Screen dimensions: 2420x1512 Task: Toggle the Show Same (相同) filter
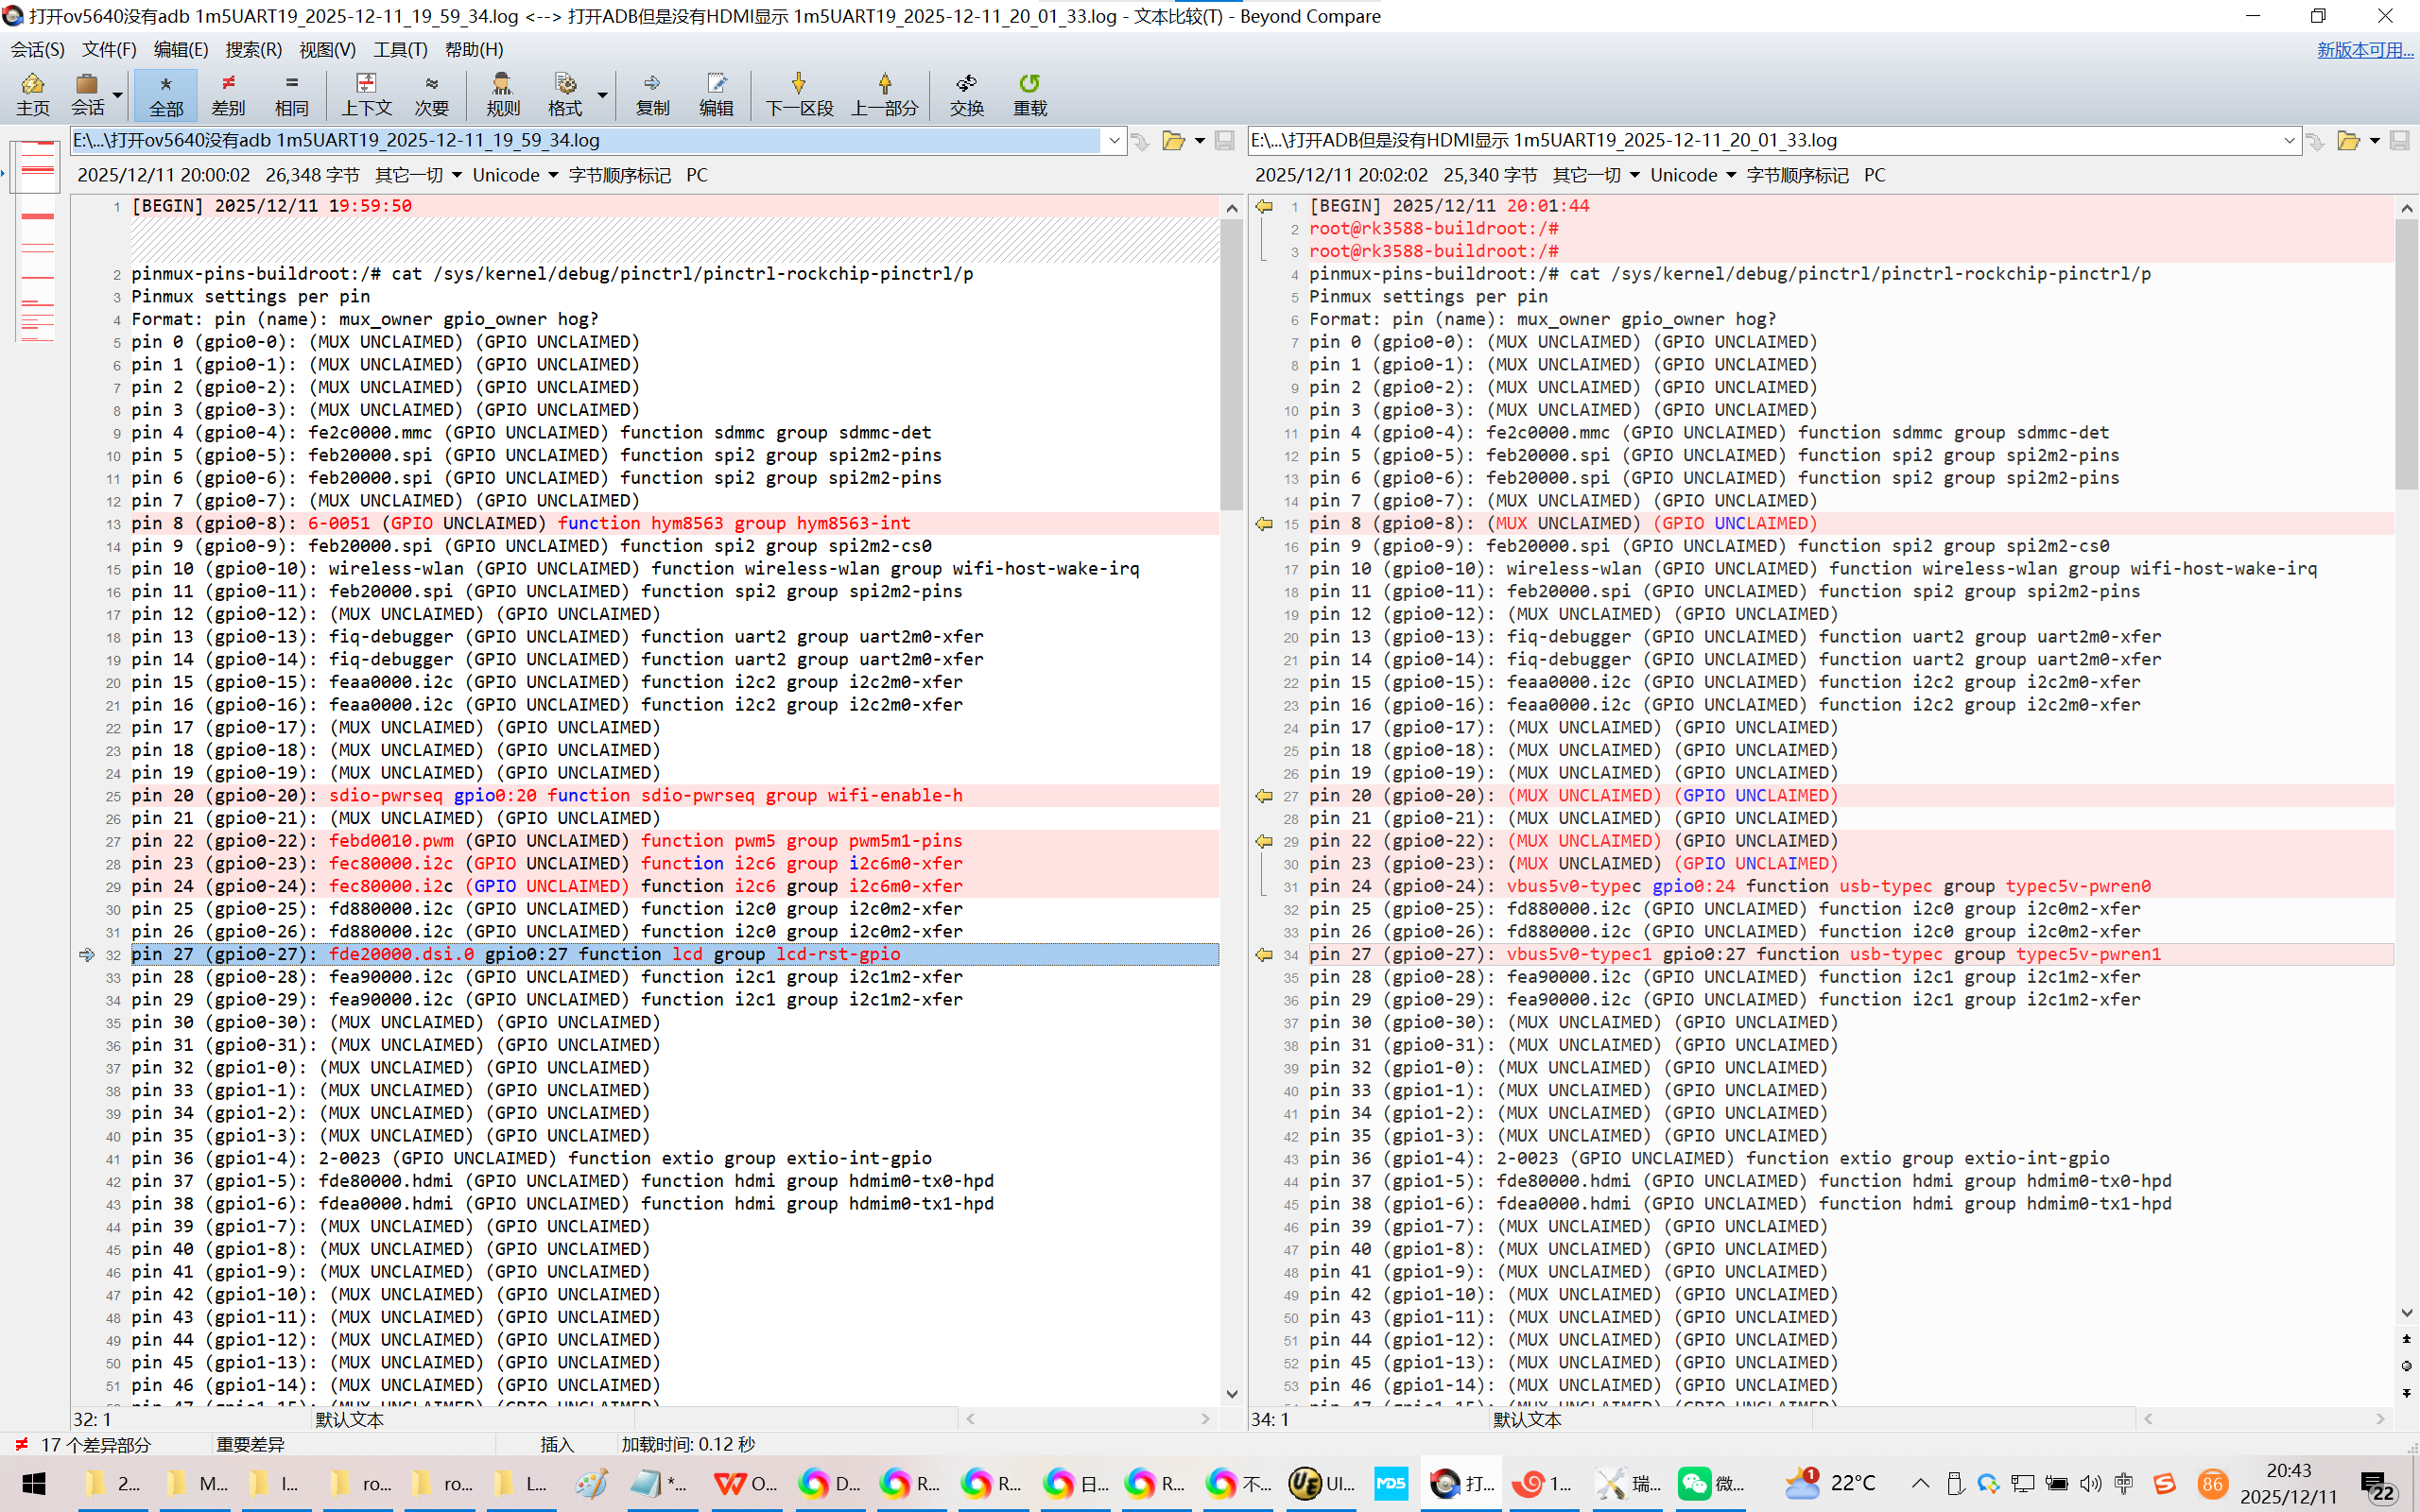[291, 94]
